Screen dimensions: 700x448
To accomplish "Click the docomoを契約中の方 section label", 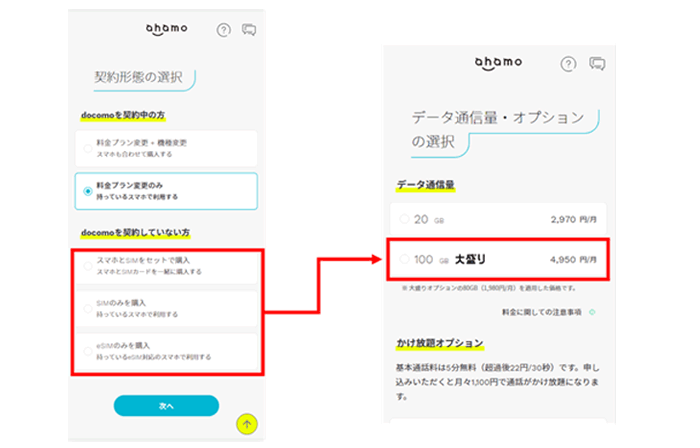I will click(x=123, y=115).
